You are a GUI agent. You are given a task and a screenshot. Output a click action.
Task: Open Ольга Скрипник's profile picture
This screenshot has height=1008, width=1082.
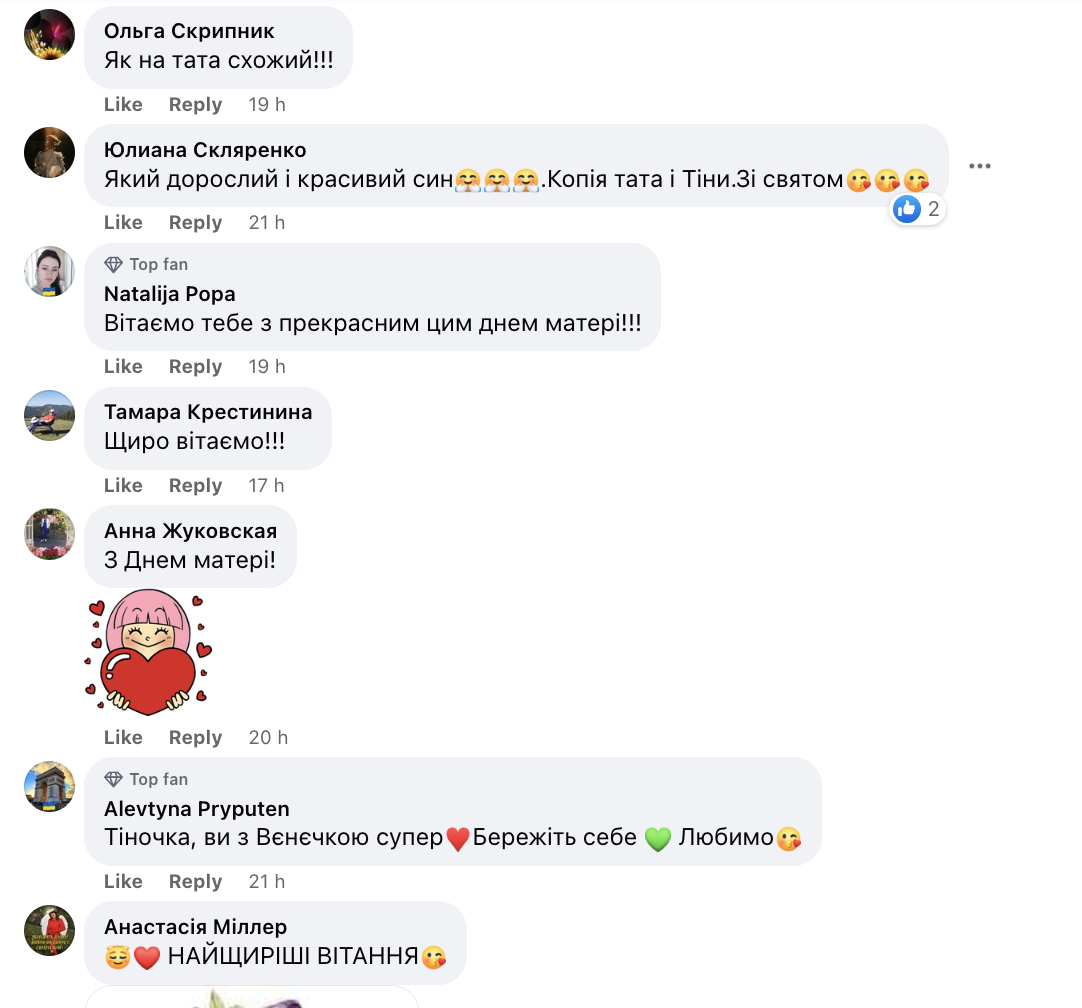49,34
